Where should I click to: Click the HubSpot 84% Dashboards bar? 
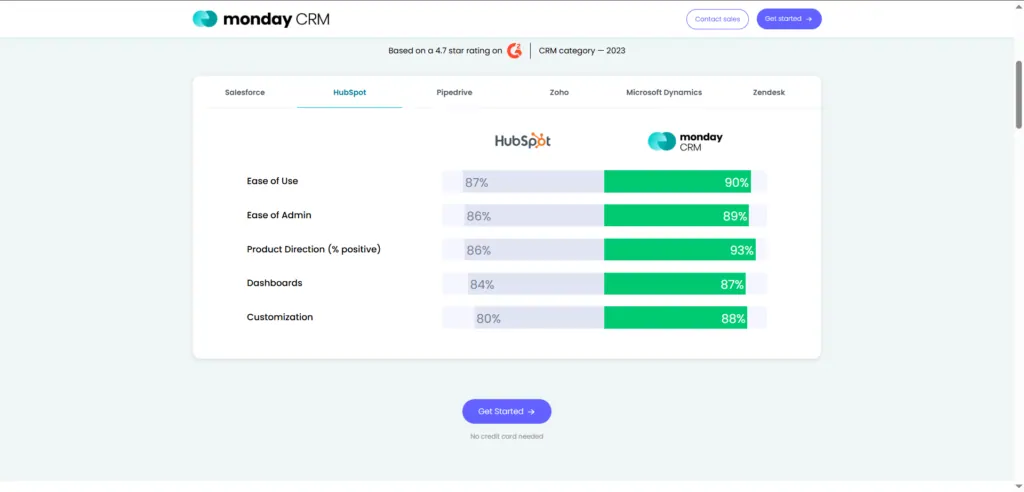tap(536, 284)
